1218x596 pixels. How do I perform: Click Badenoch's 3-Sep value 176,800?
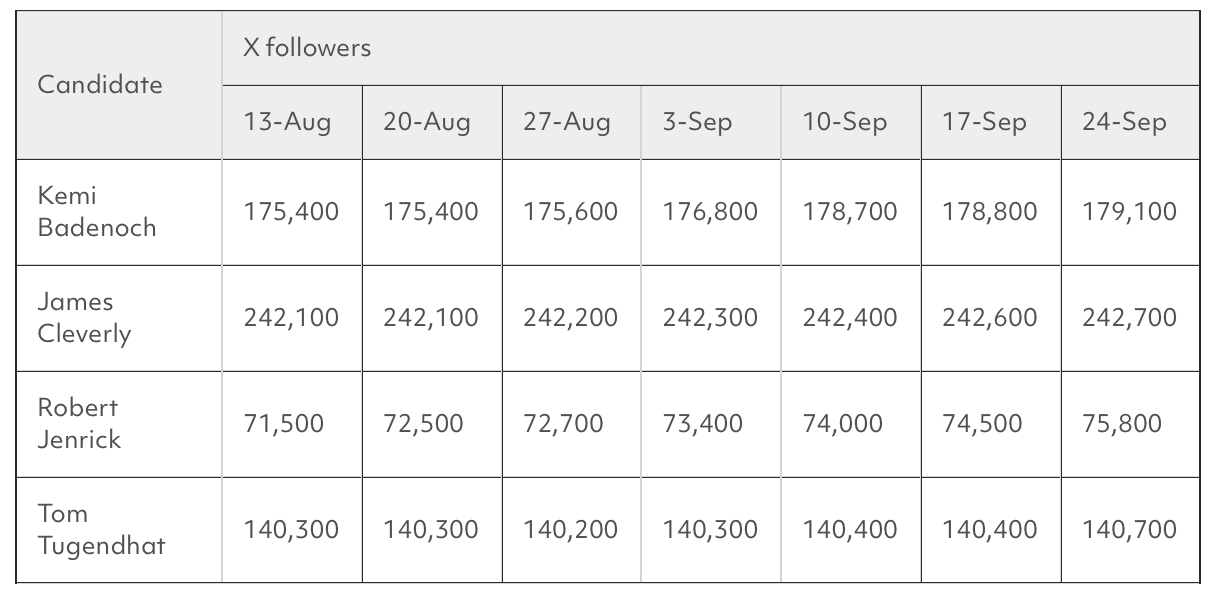pos(710,213)
